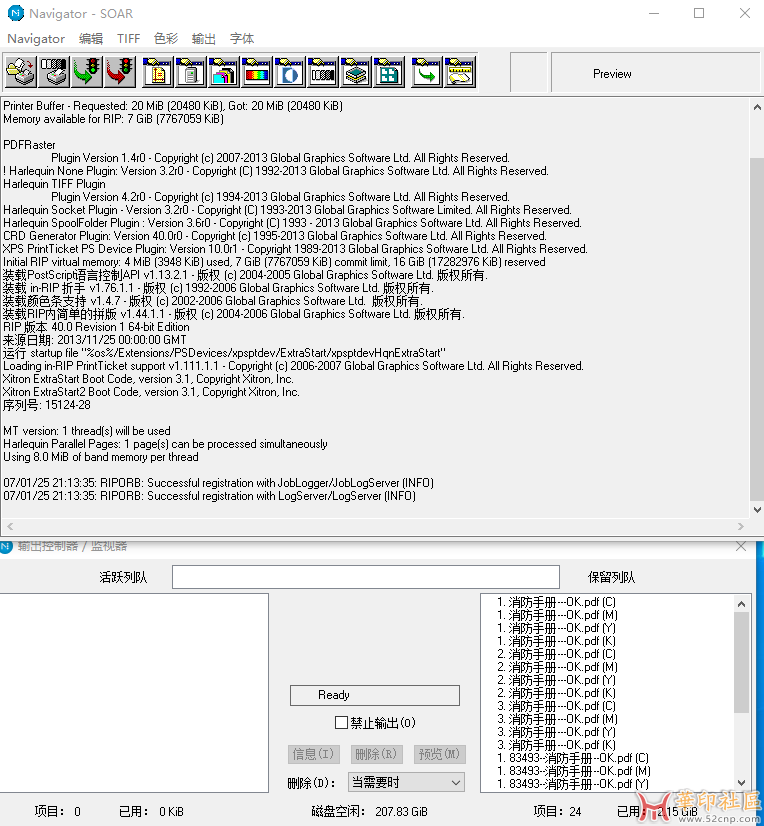
Task: Select '2. 消防手册---OK.pdf (M)' entry
Action: pos(557,667)
